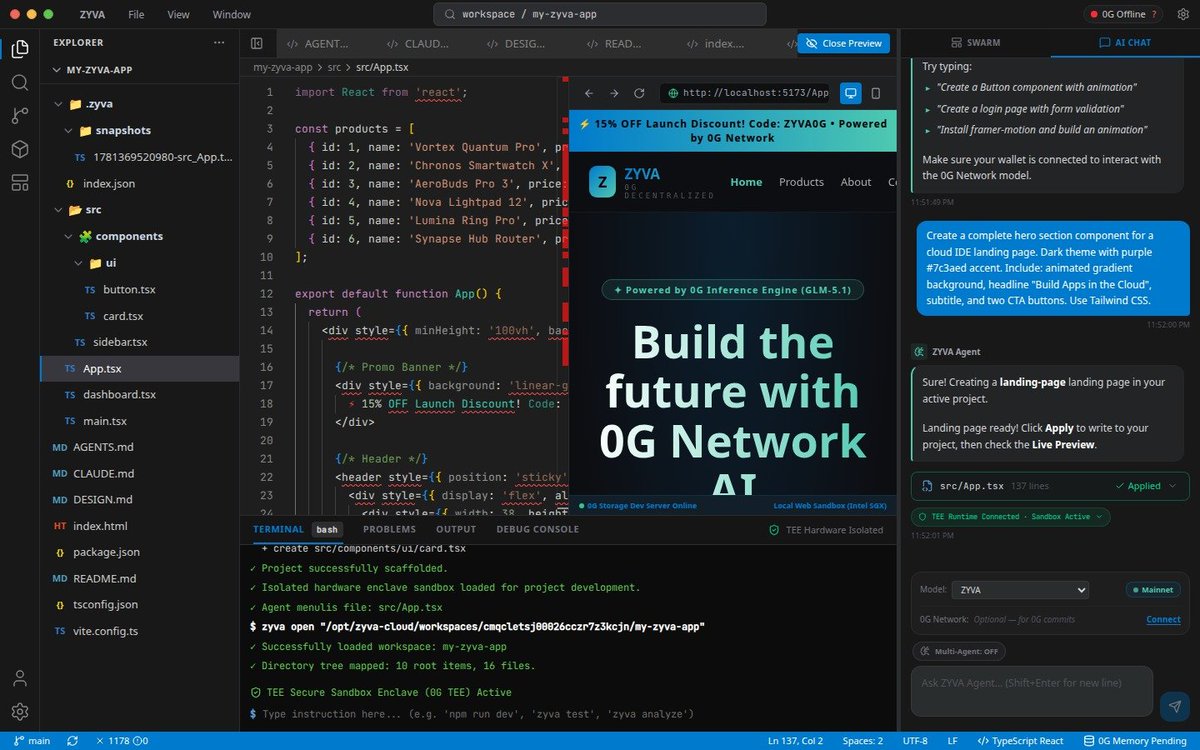Click About in the preview navigation
This screenshot has width=1200, height=750.
(x=856, y=182)
